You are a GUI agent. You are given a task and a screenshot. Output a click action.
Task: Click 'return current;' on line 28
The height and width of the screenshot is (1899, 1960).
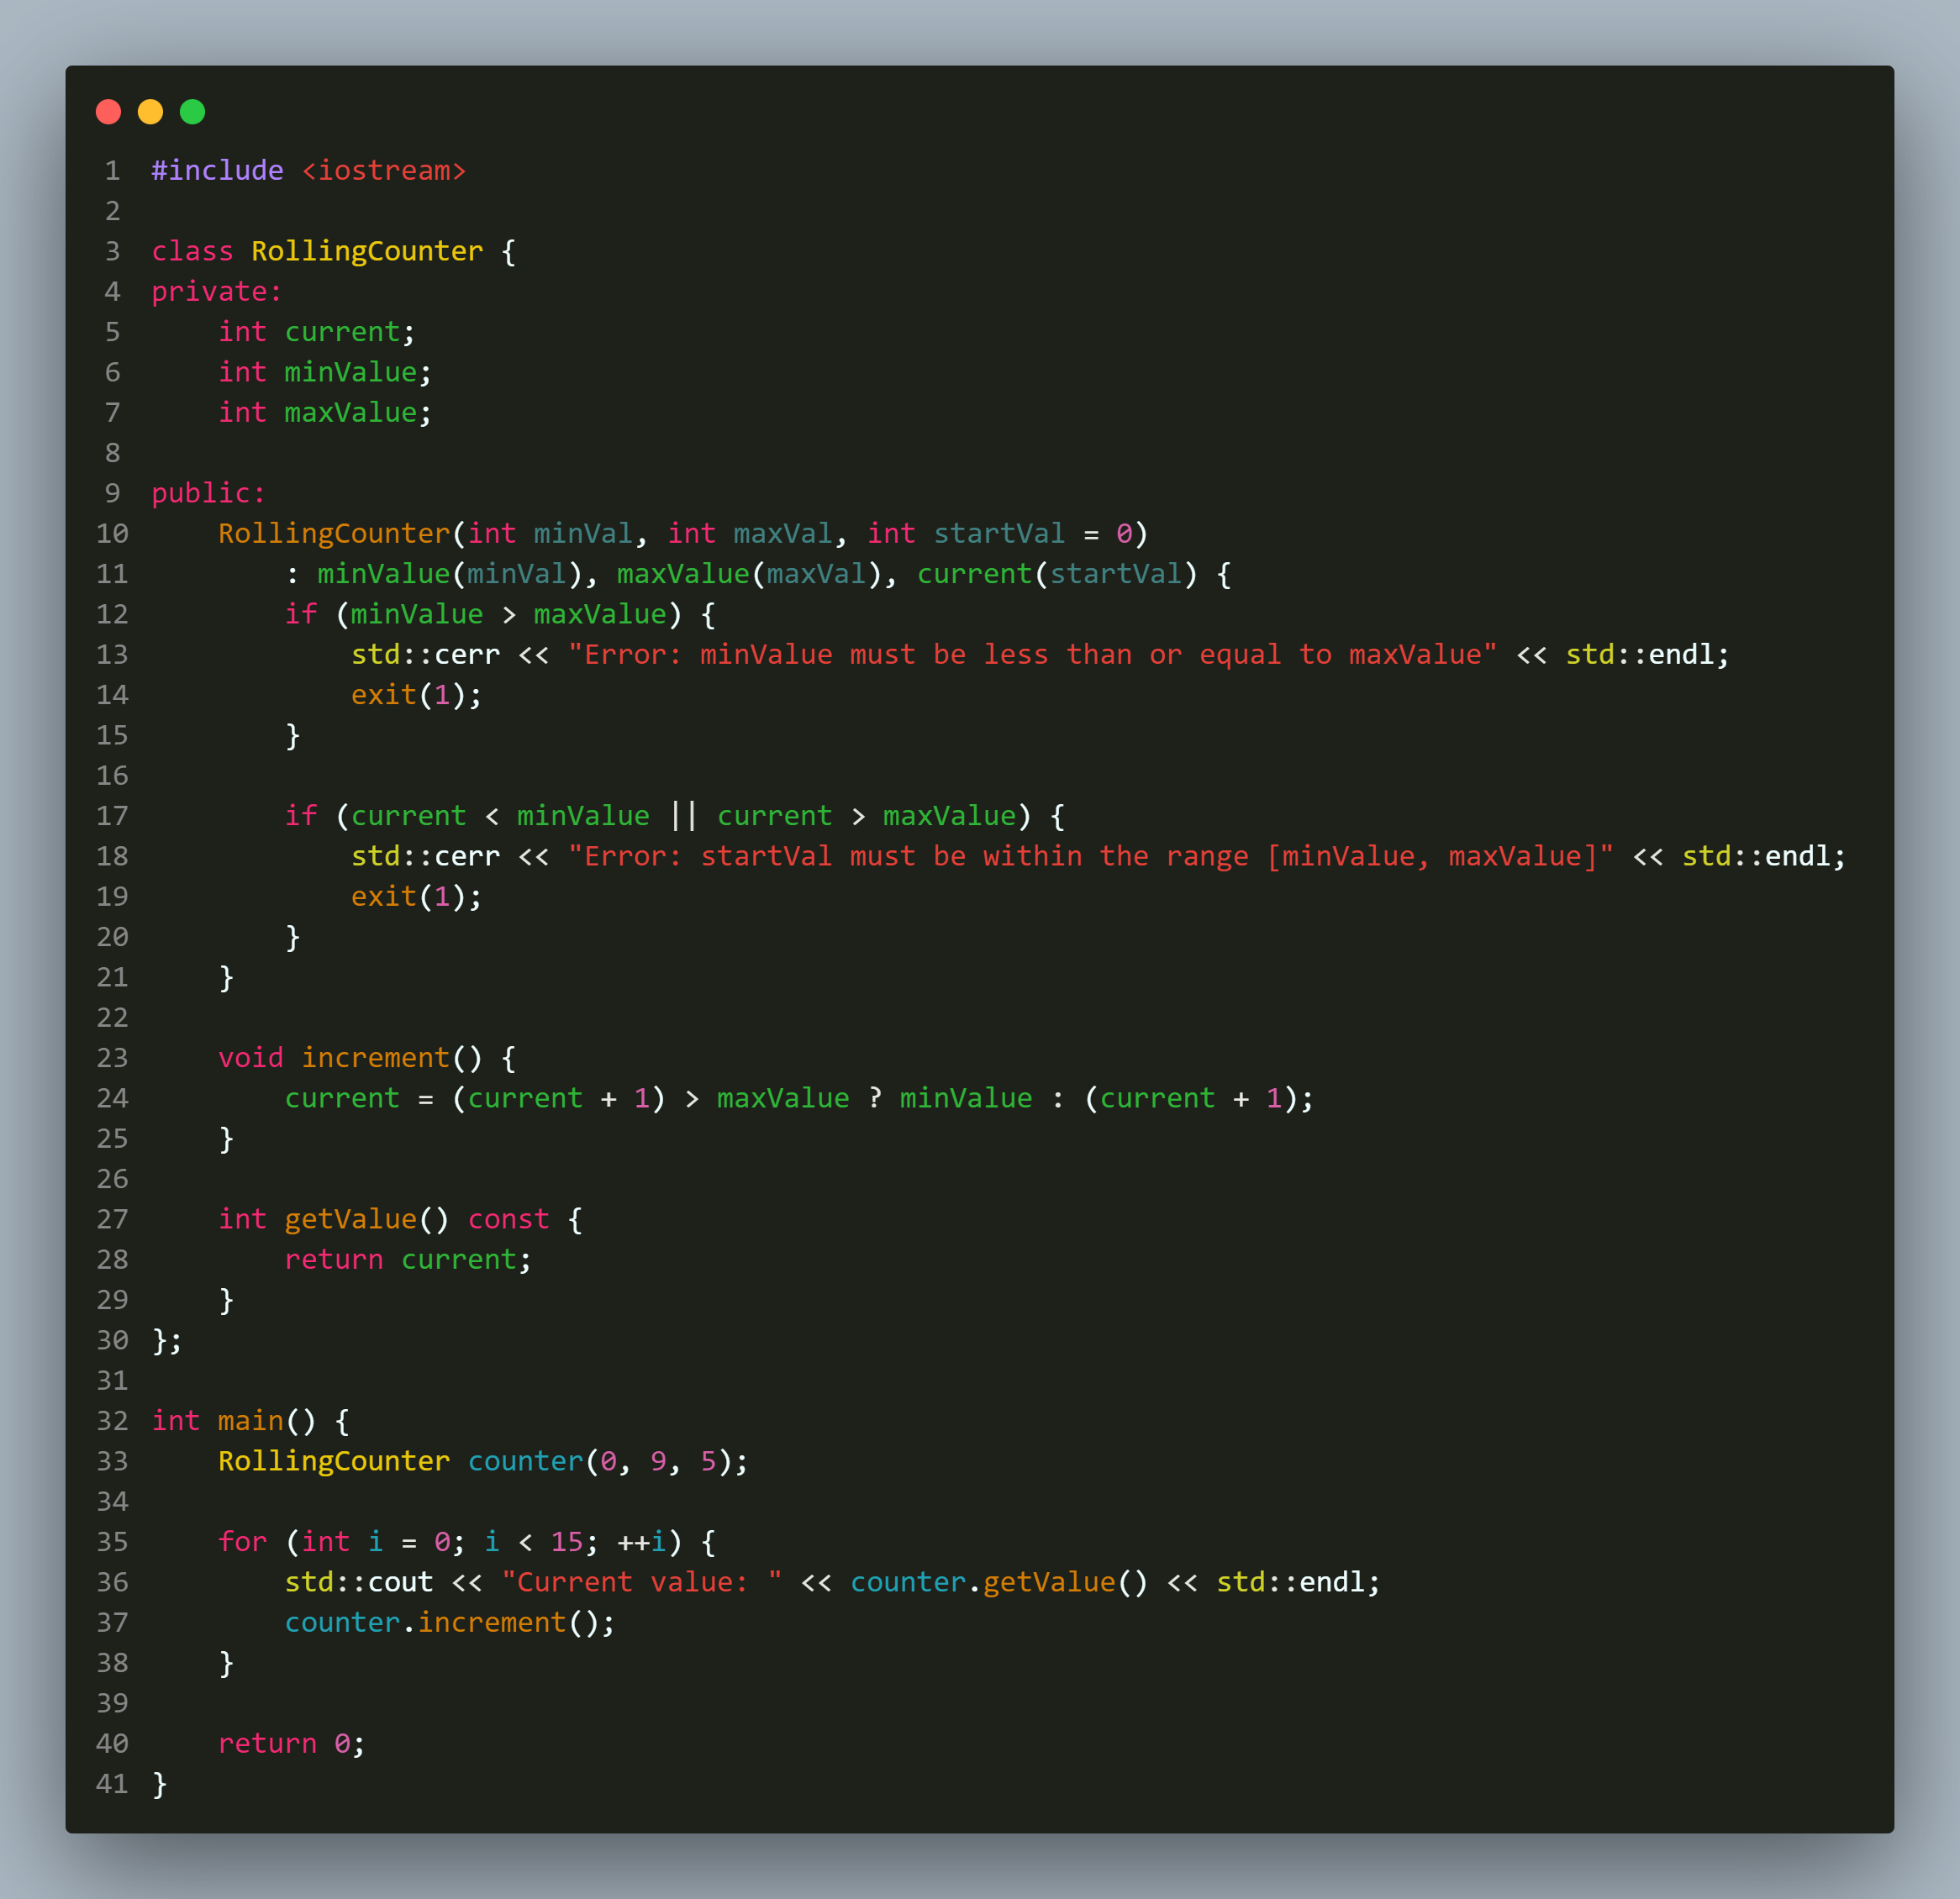[408, 1259]
